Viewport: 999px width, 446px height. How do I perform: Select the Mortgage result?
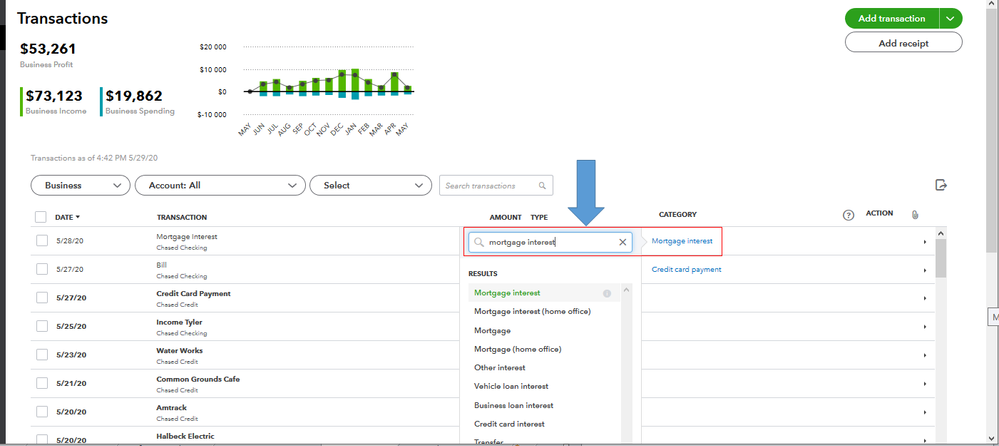coord(492,331)
